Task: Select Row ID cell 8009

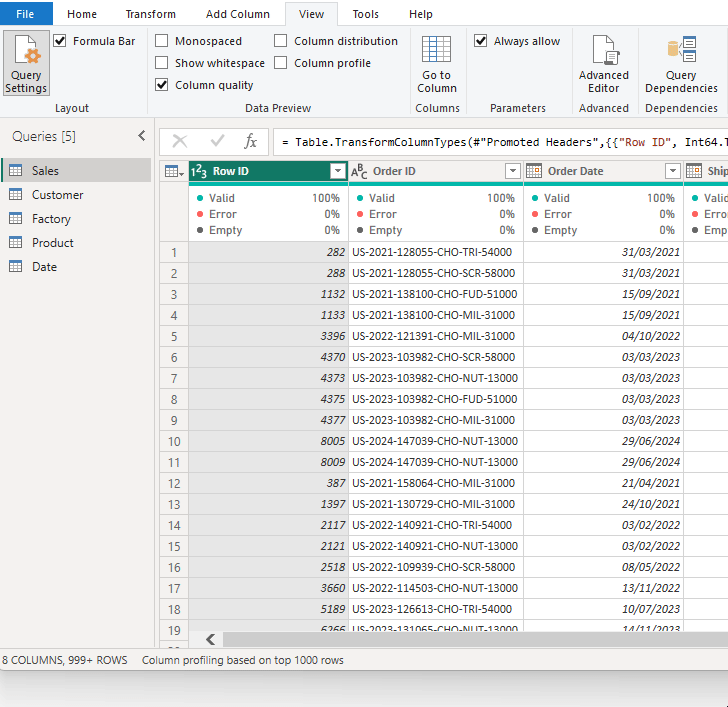Action: tap(268, 462)
